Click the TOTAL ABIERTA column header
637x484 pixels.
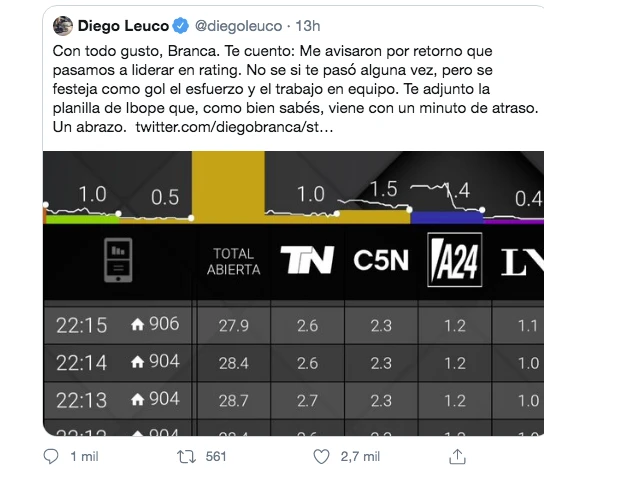[x=233, y=261]
